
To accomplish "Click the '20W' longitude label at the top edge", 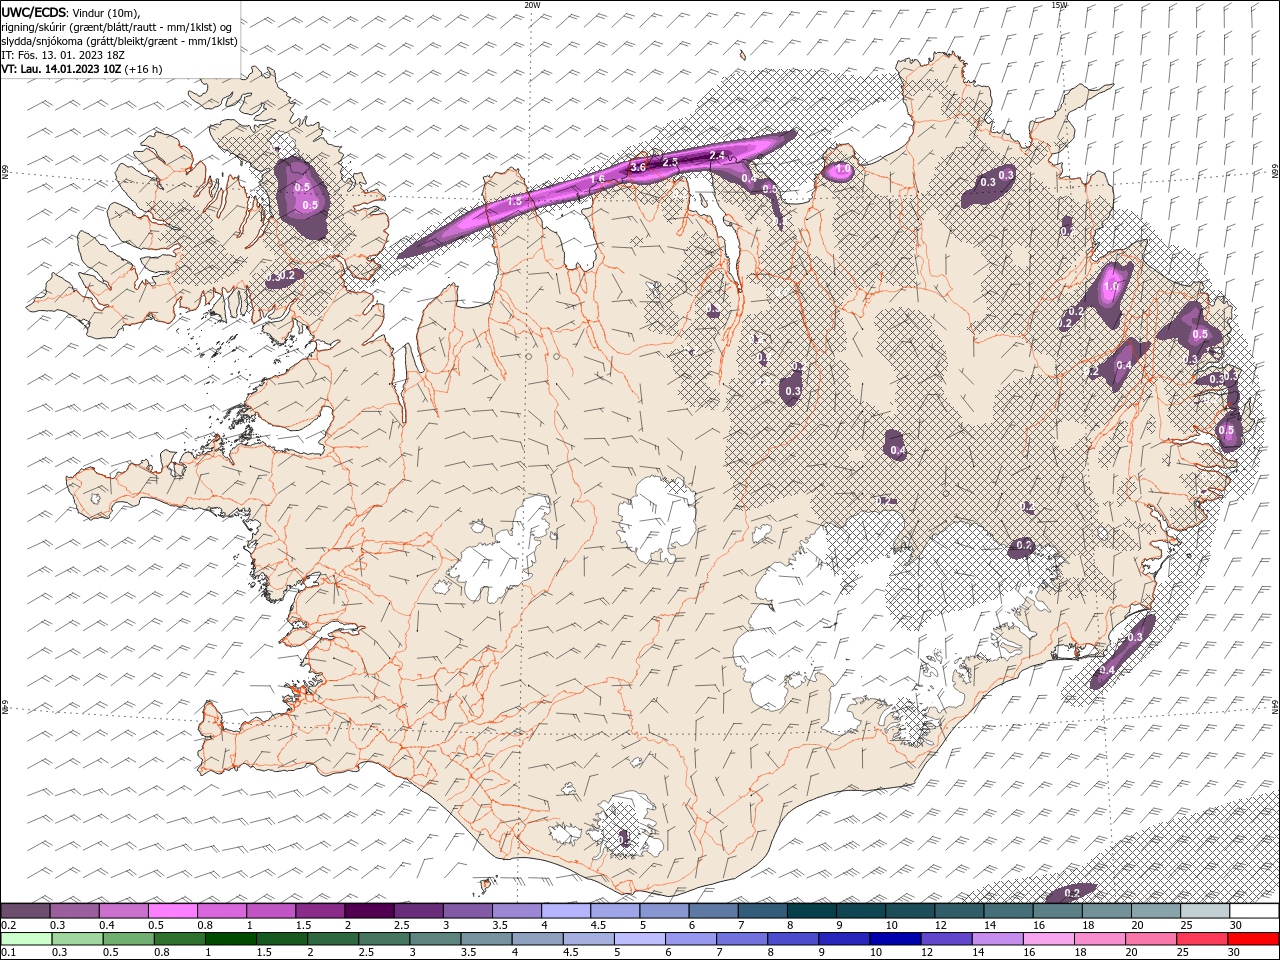I will click(x=532, y=5).
